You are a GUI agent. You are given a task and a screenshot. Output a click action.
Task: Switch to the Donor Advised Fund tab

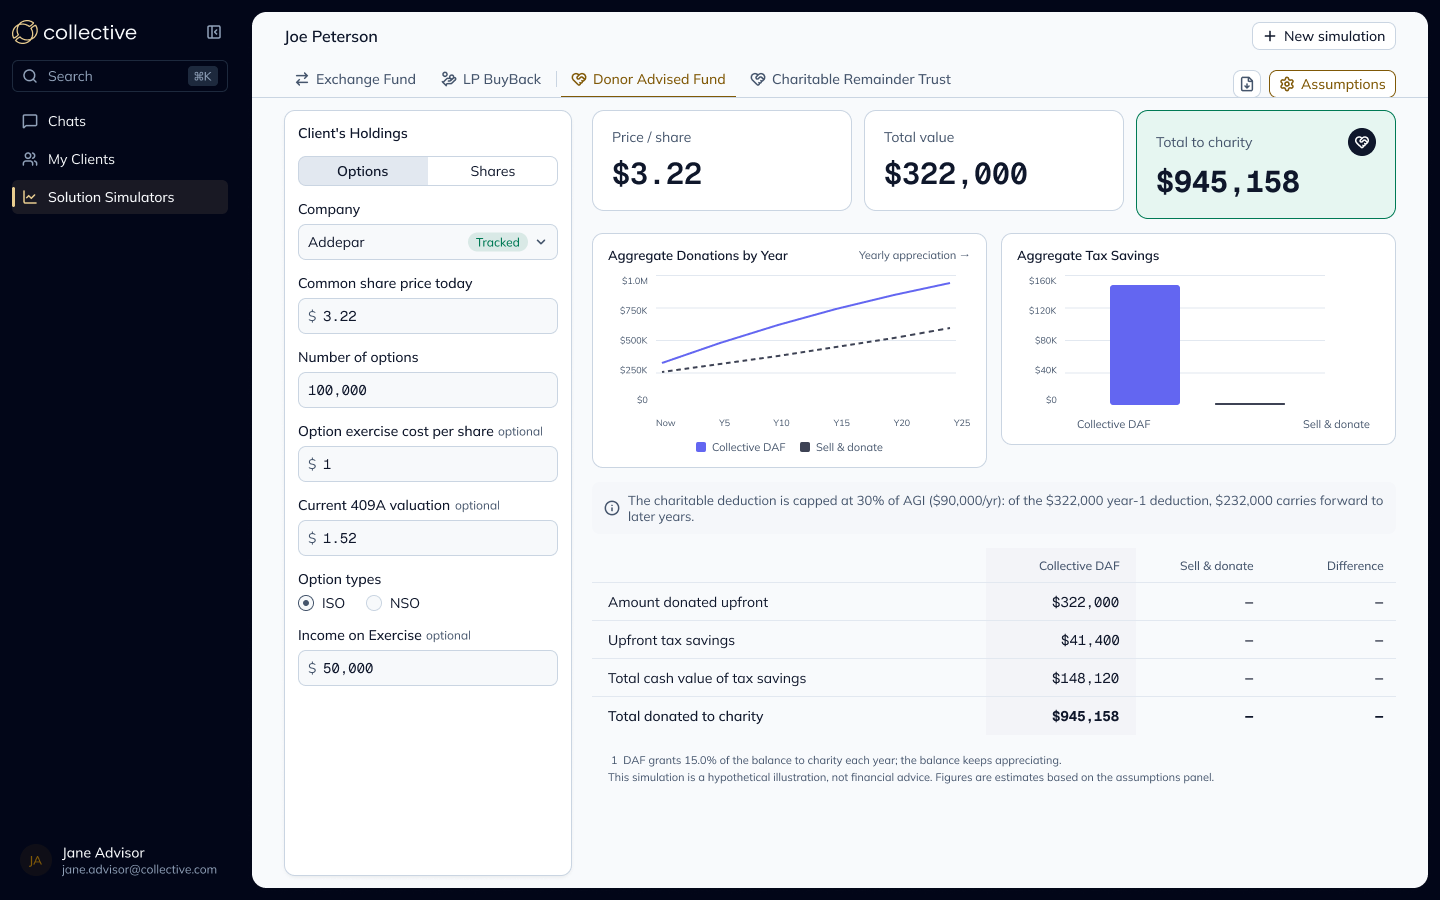648,79
